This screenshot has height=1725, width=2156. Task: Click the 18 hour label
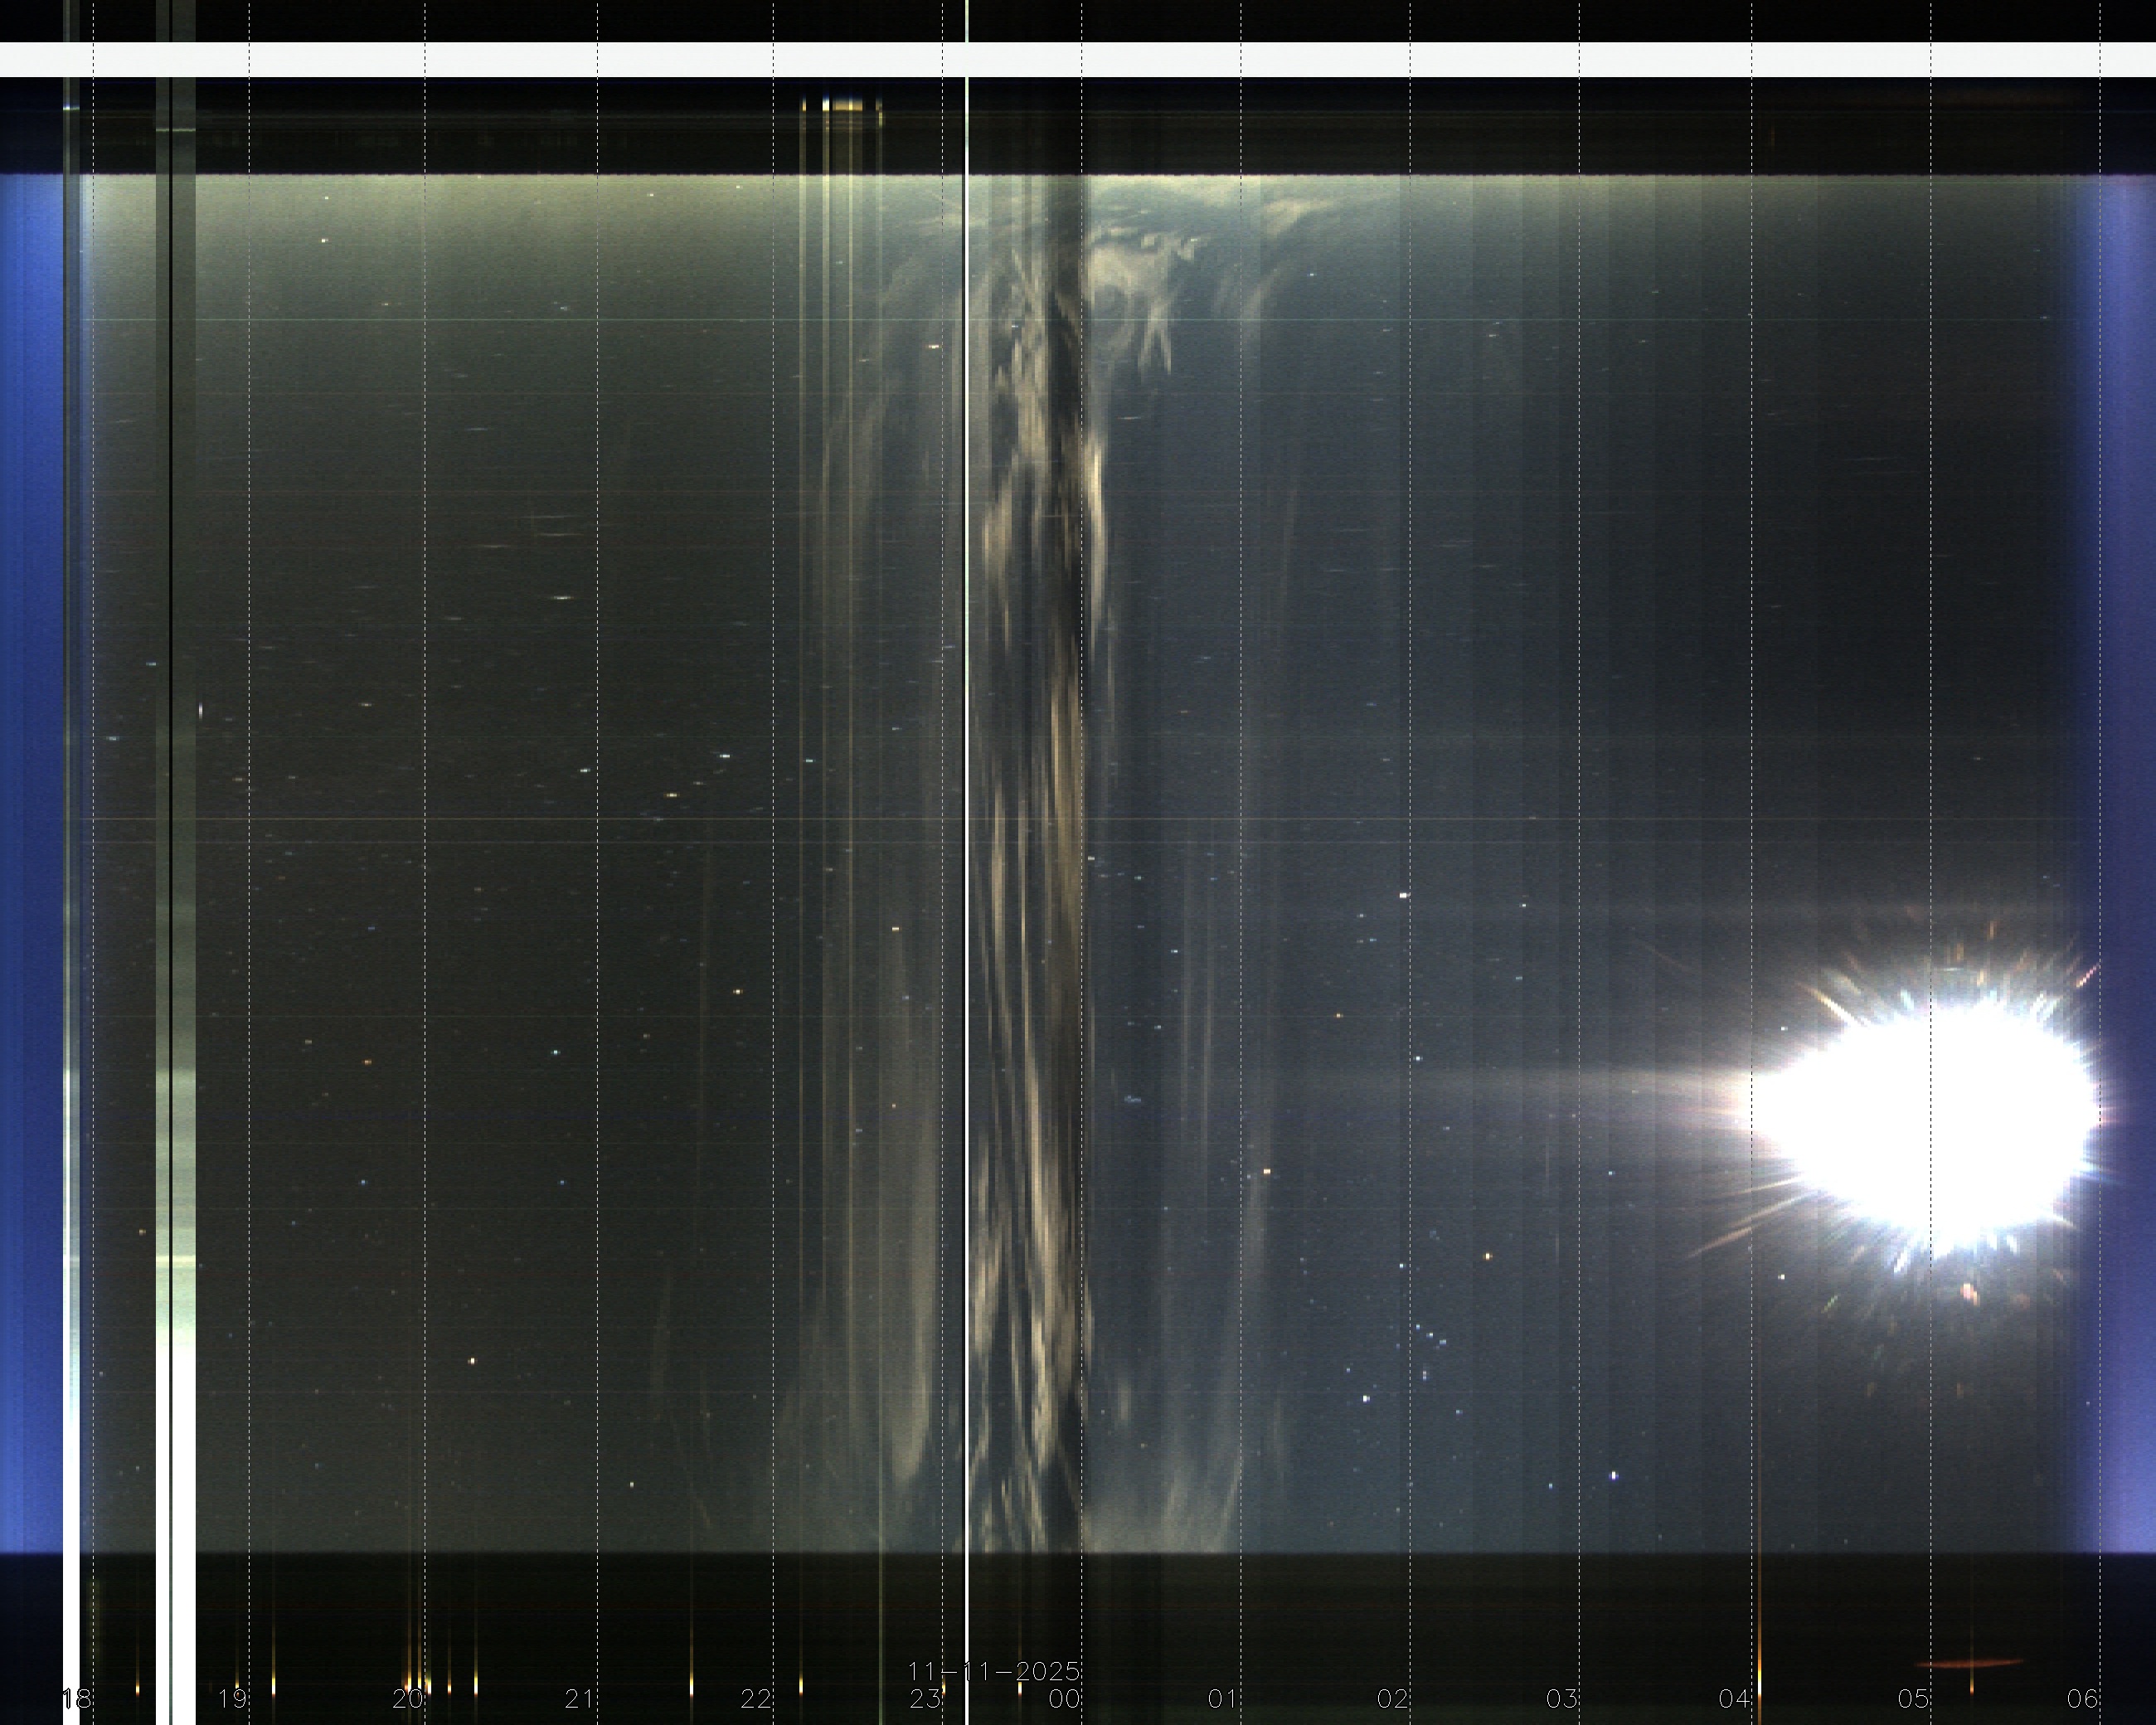(x=77, y=1699)
